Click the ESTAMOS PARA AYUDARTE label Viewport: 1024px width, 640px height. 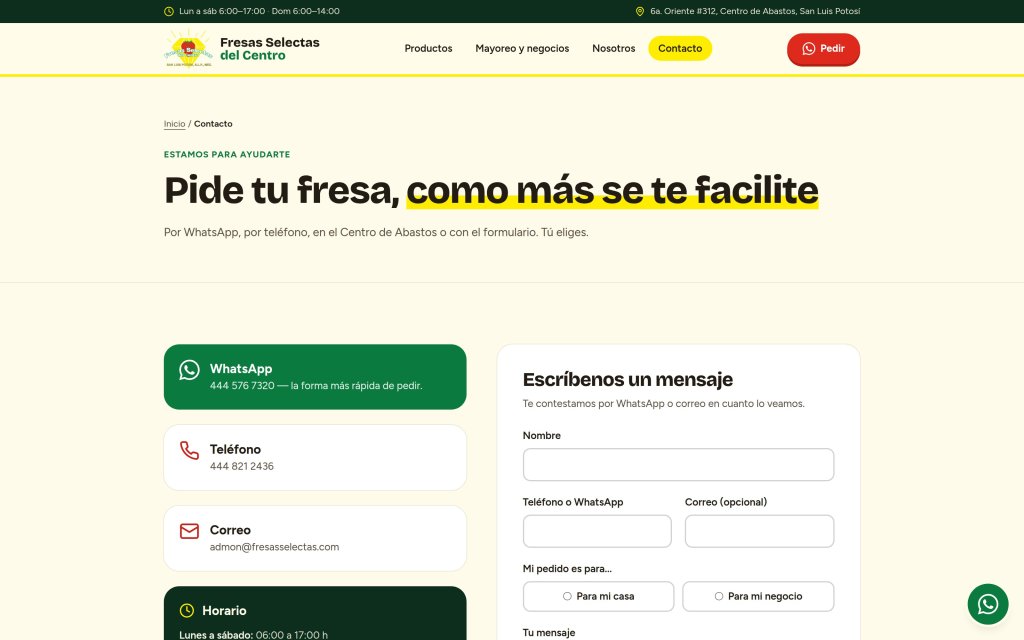[227, 155]
